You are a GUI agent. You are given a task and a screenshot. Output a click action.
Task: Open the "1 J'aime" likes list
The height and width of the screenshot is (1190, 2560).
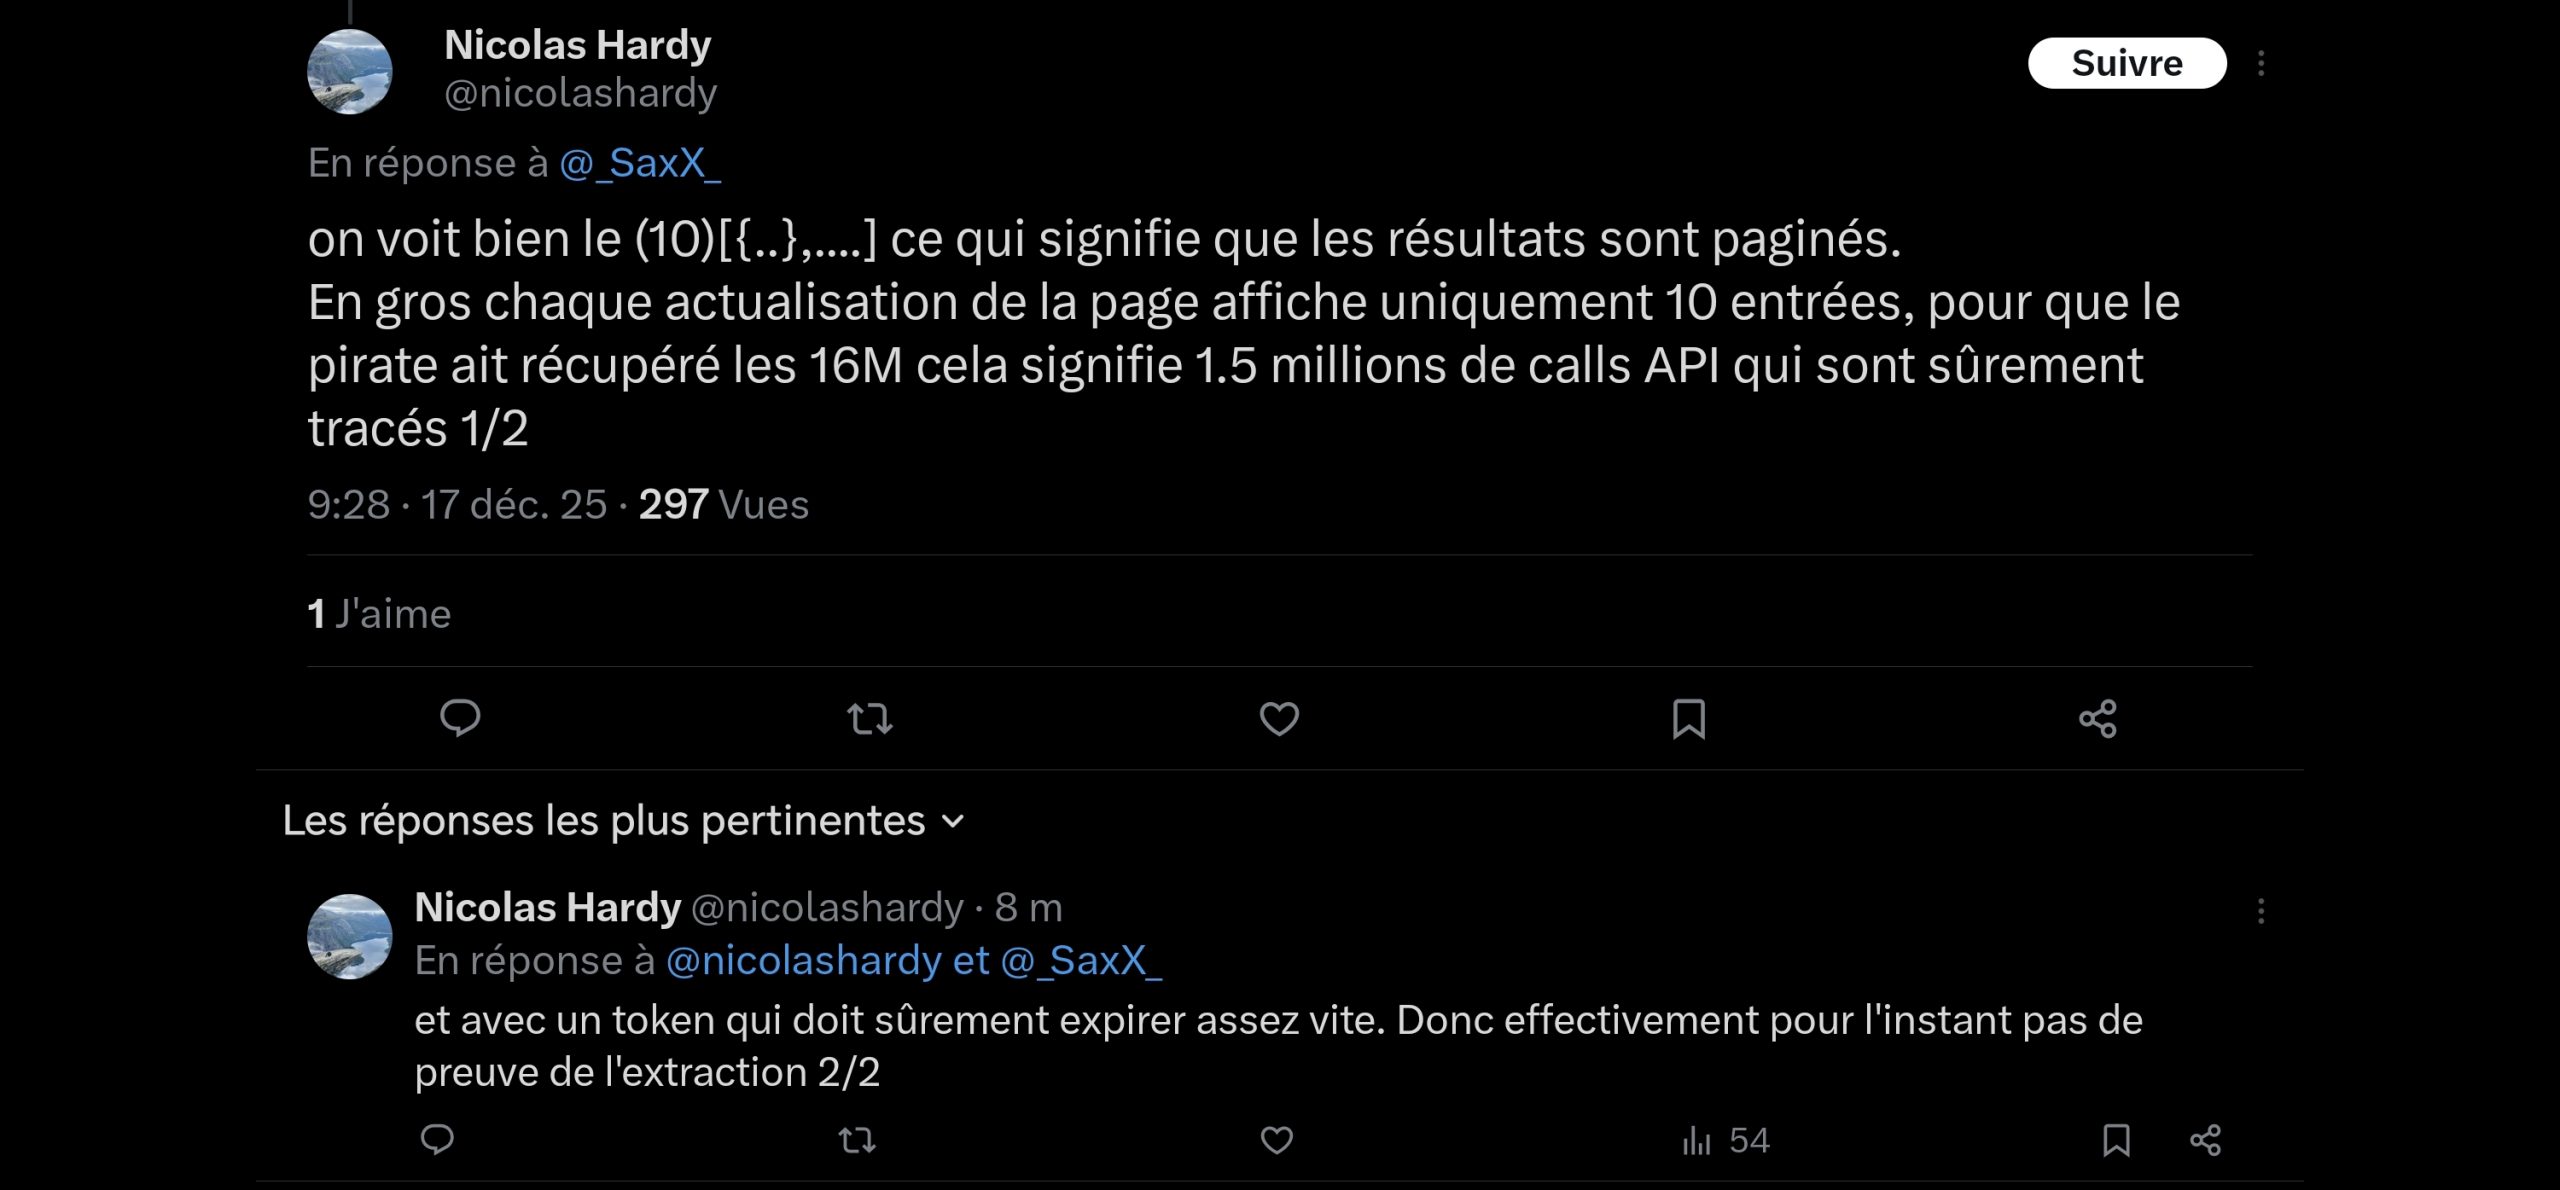point(379,613)
